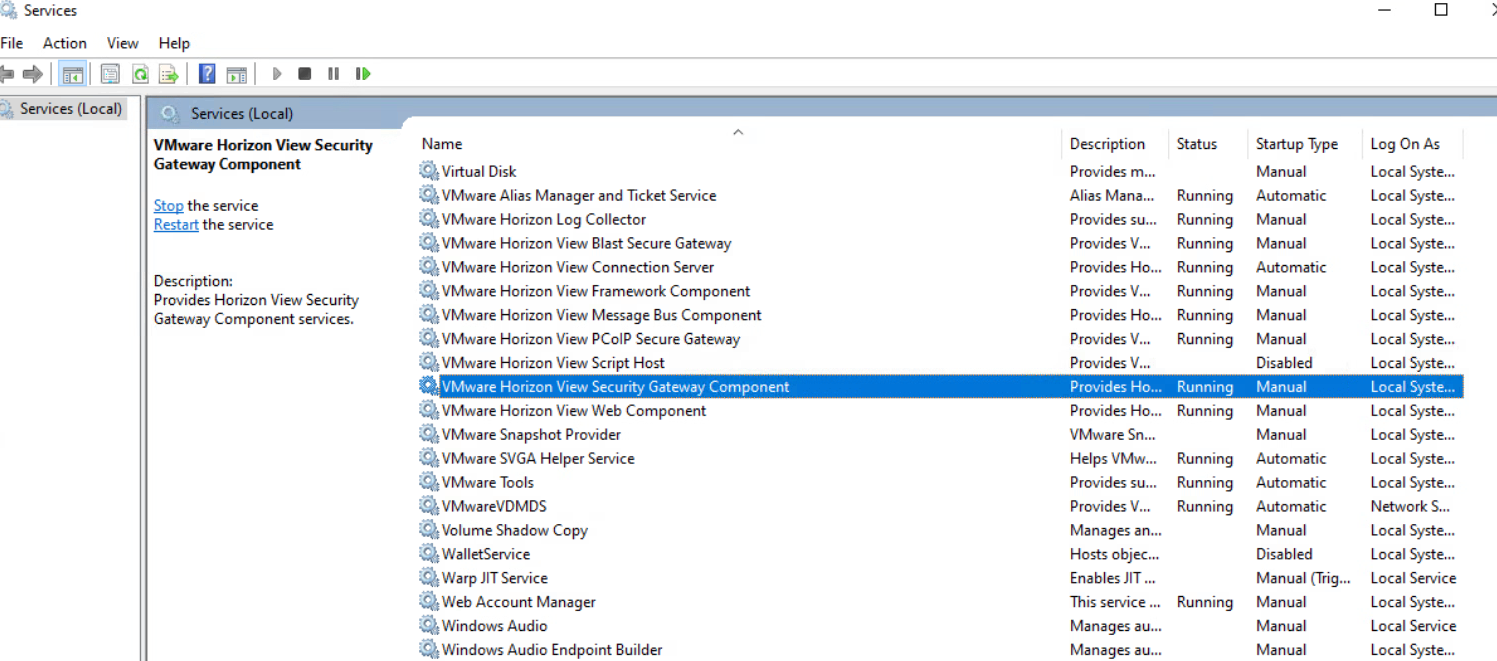Click 'This service ...' description cell
1497x661 pixels.
[1115, 603]
